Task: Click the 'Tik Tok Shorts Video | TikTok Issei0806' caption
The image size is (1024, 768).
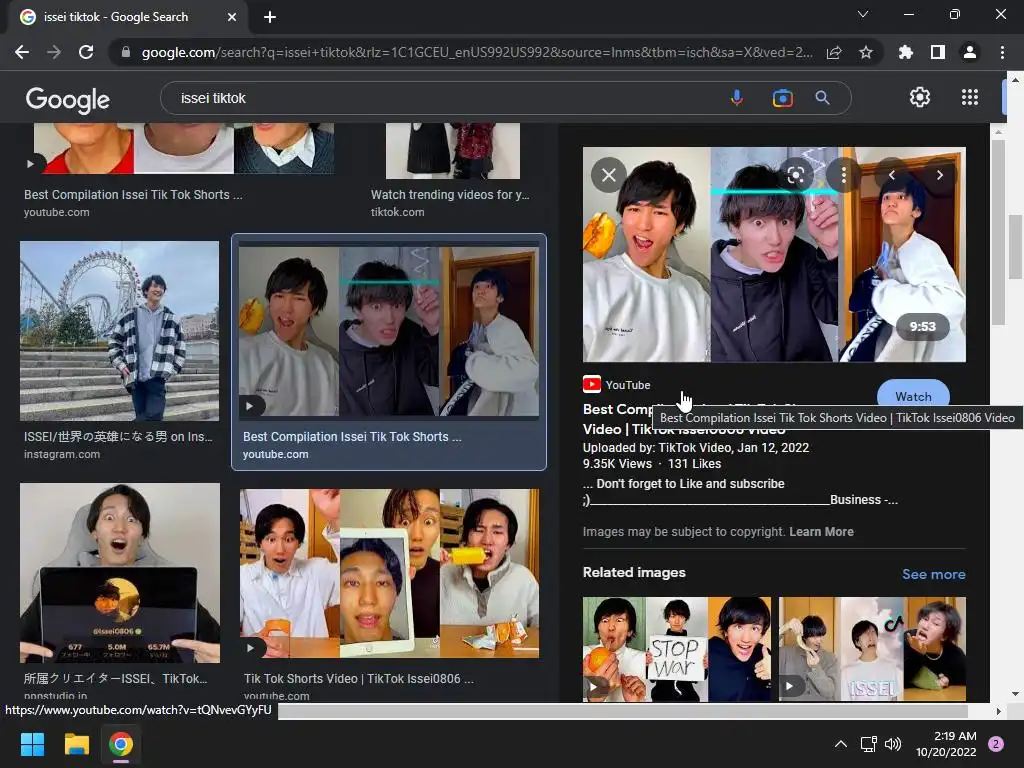Action: (359, 679)
